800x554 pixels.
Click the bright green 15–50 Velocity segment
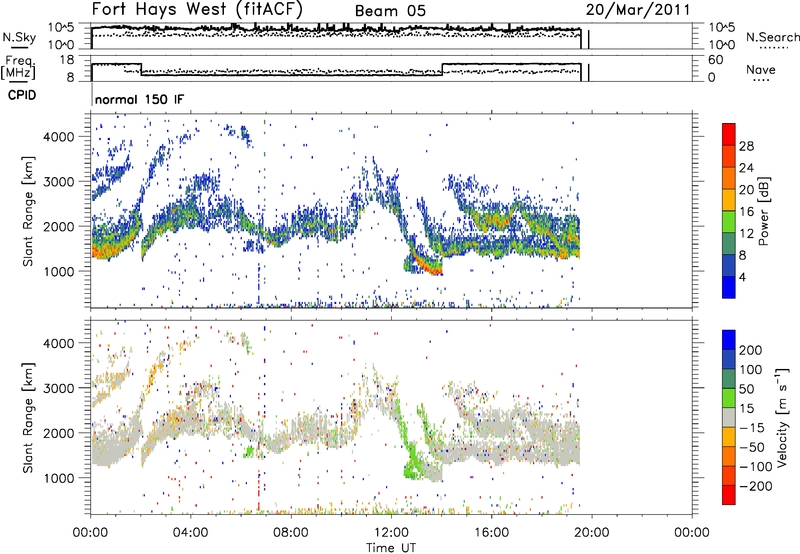pyautogui.click(x=729, y=398)
